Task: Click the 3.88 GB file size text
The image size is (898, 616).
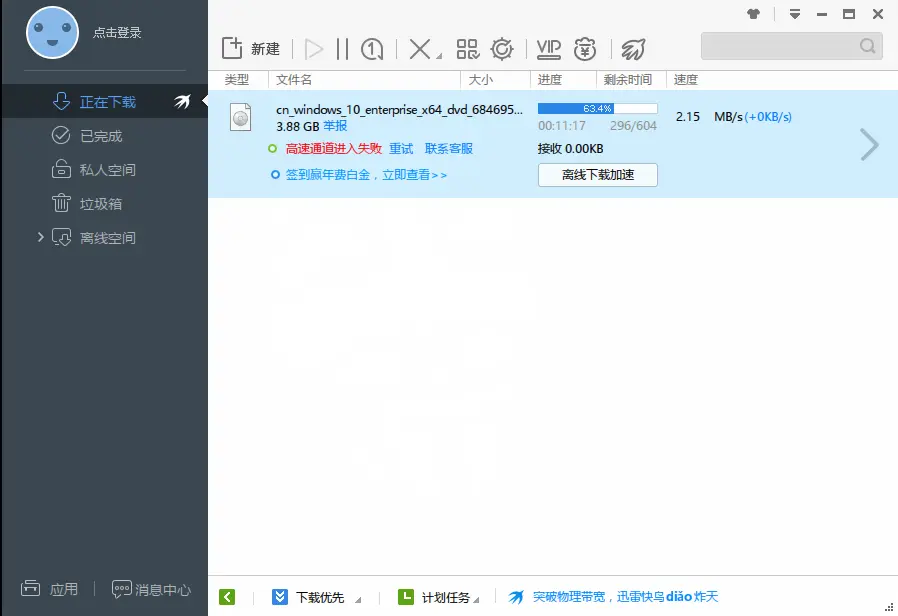Action: 298,126
